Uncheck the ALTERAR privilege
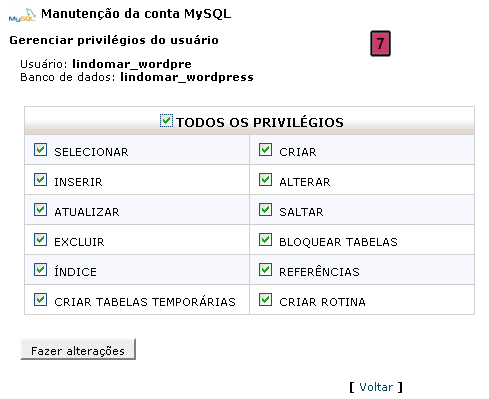The width and height of the screenshot is (489, 399). tap(265, 180)
